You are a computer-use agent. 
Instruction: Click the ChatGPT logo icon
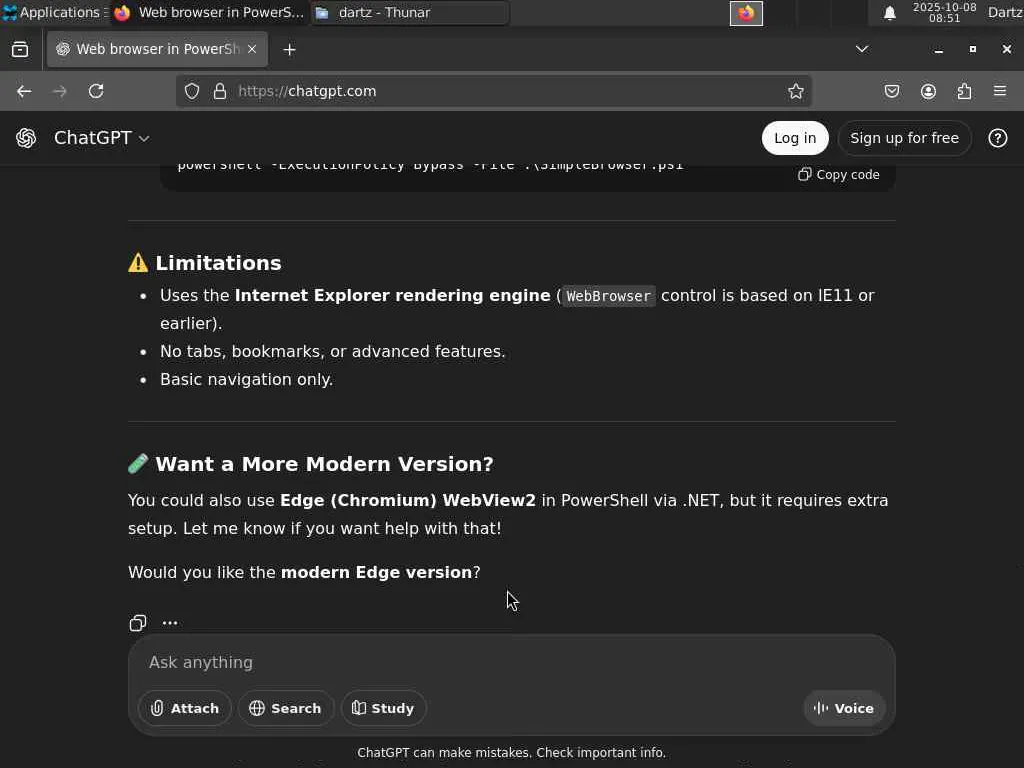(26, 138)
